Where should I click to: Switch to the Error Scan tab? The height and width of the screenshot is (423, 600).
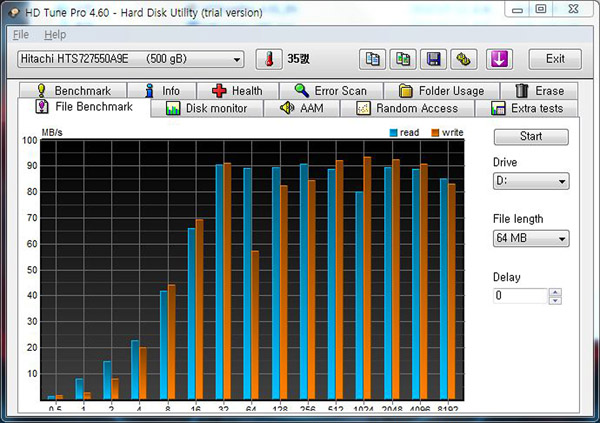coord(331,91)
